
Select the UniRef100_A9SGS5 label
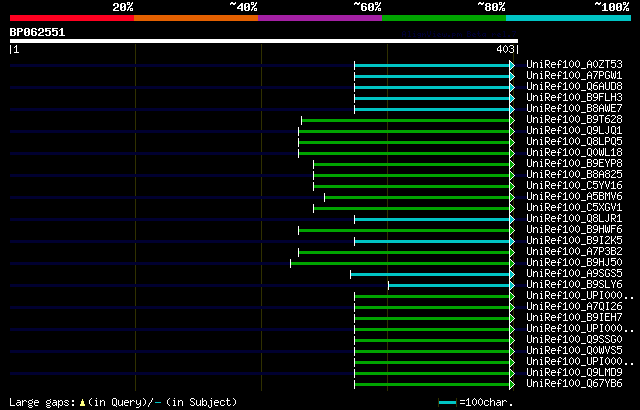click(574, 274)
